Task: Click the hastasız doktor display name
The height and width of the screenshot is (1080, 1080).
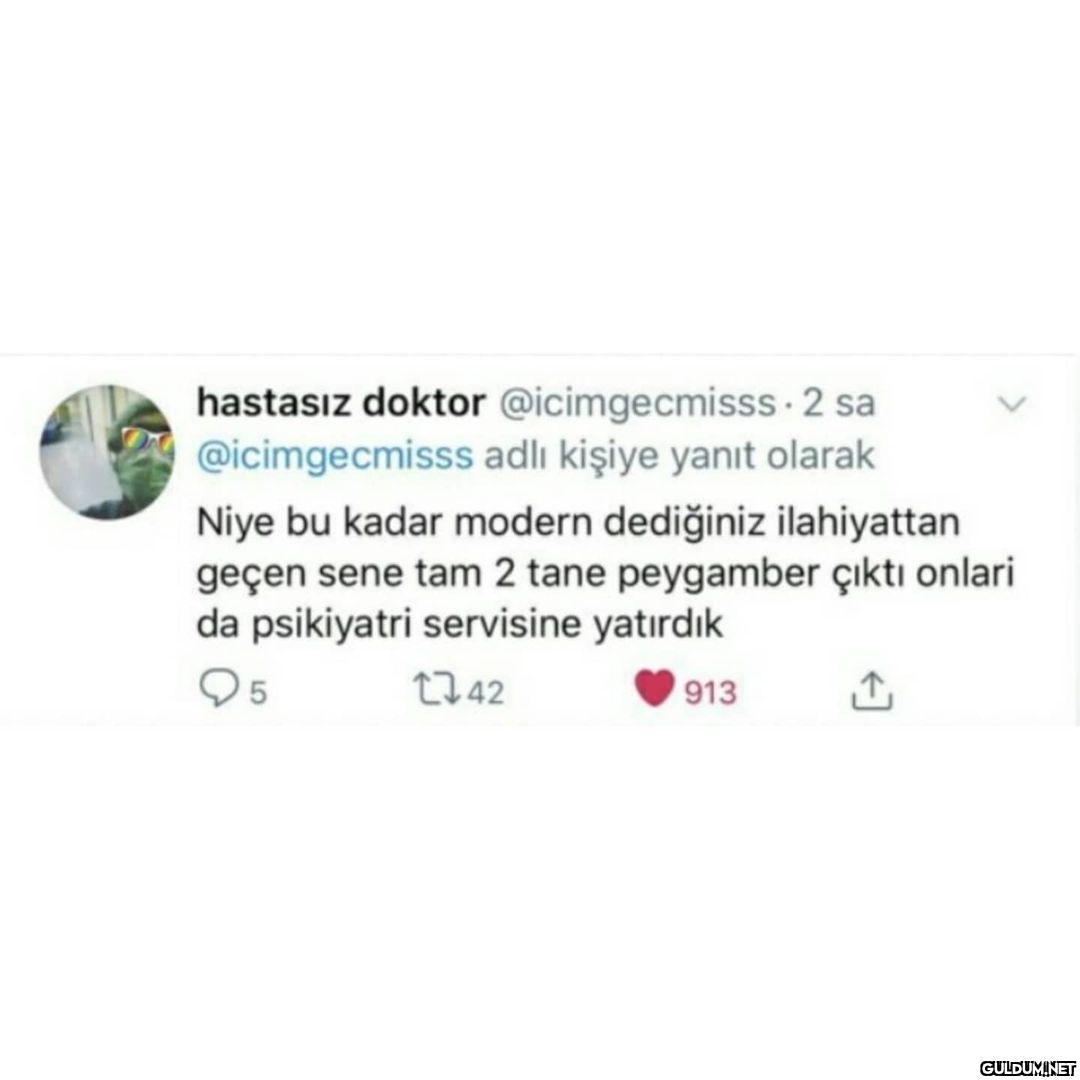Action: pyautogui.click(x=341, y=403)
